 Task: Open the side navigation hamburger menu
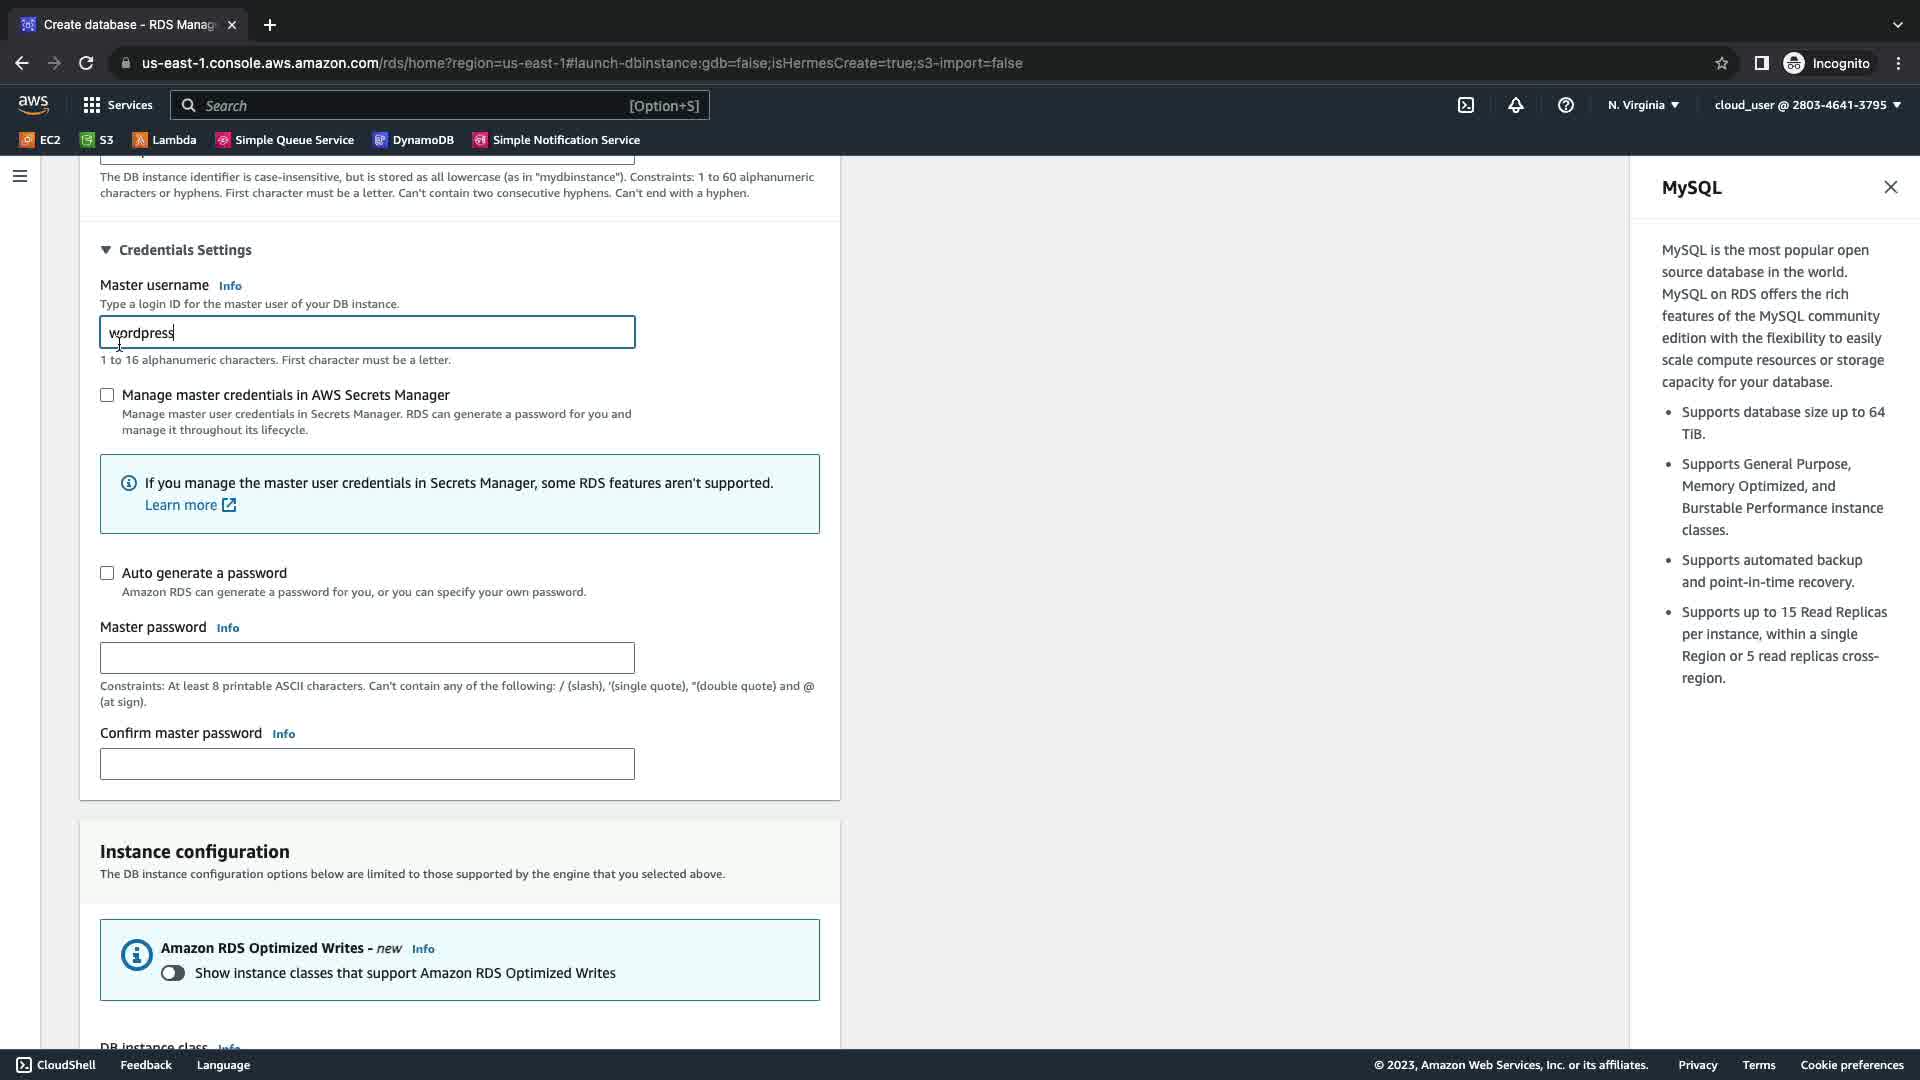point(19,176)
